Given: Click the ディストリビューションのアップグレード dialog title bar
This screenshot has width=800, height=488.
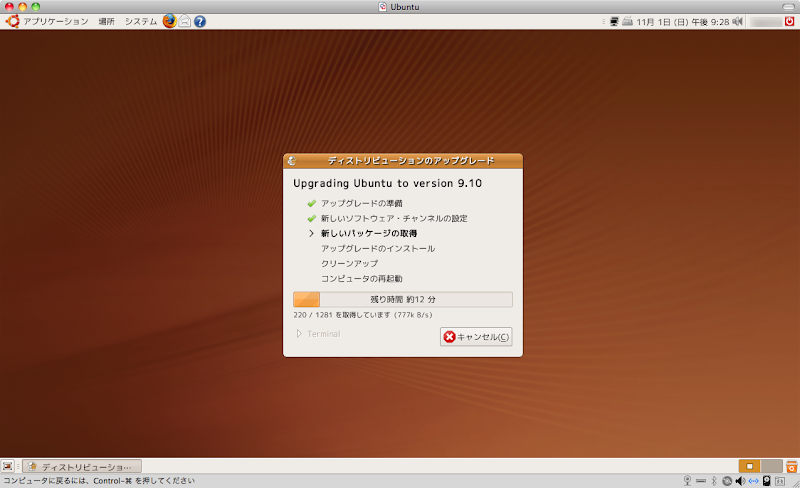Looking at the screenshot, I should tap(403, 161).
